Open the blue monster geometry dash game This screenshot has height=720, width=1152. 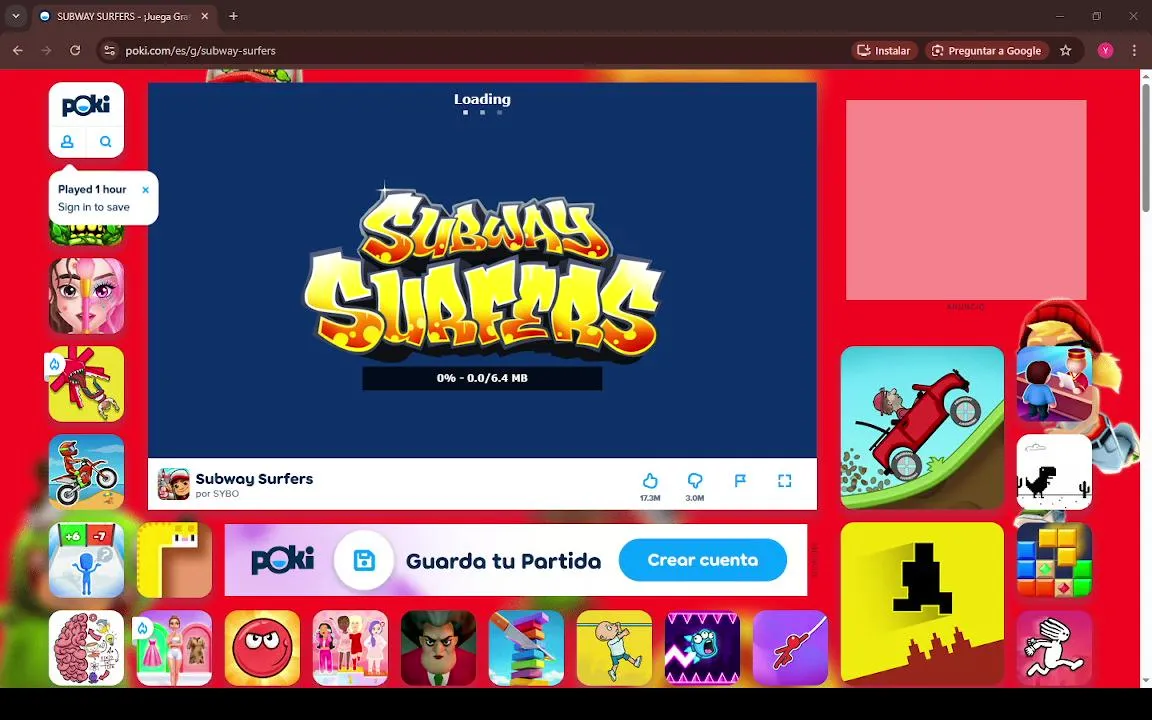pos(702,648)
